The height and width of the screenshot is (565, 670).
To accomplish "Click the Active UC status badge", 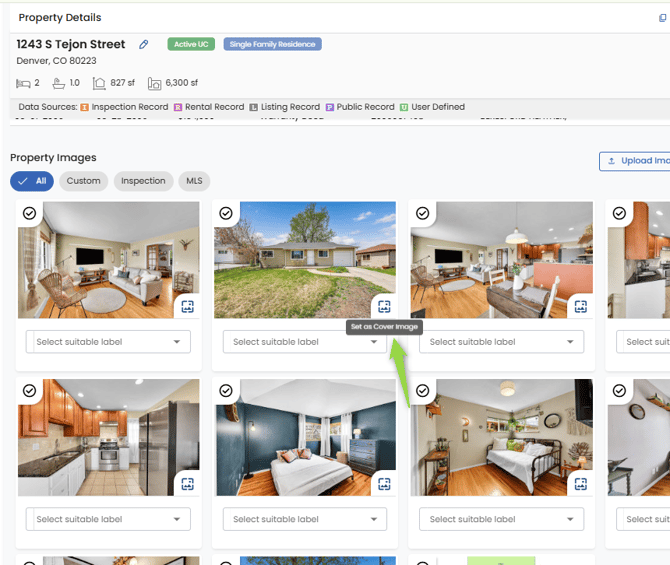I will (192, 44).
